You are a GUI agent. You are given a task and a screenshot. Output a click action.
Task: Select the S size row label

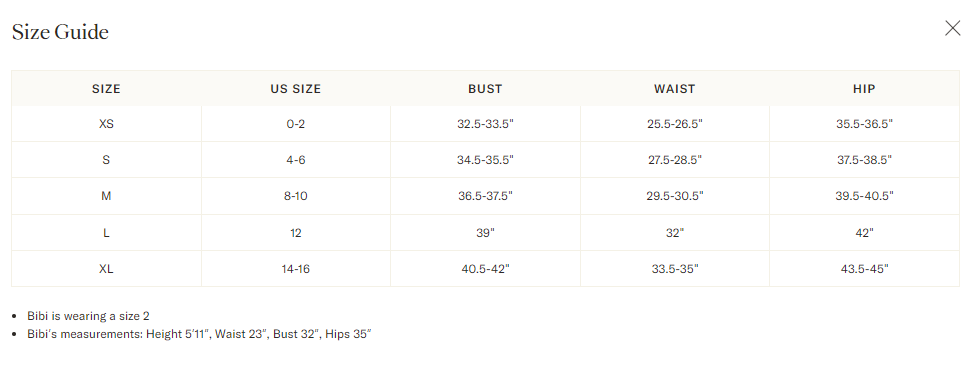tap(107, 160)
